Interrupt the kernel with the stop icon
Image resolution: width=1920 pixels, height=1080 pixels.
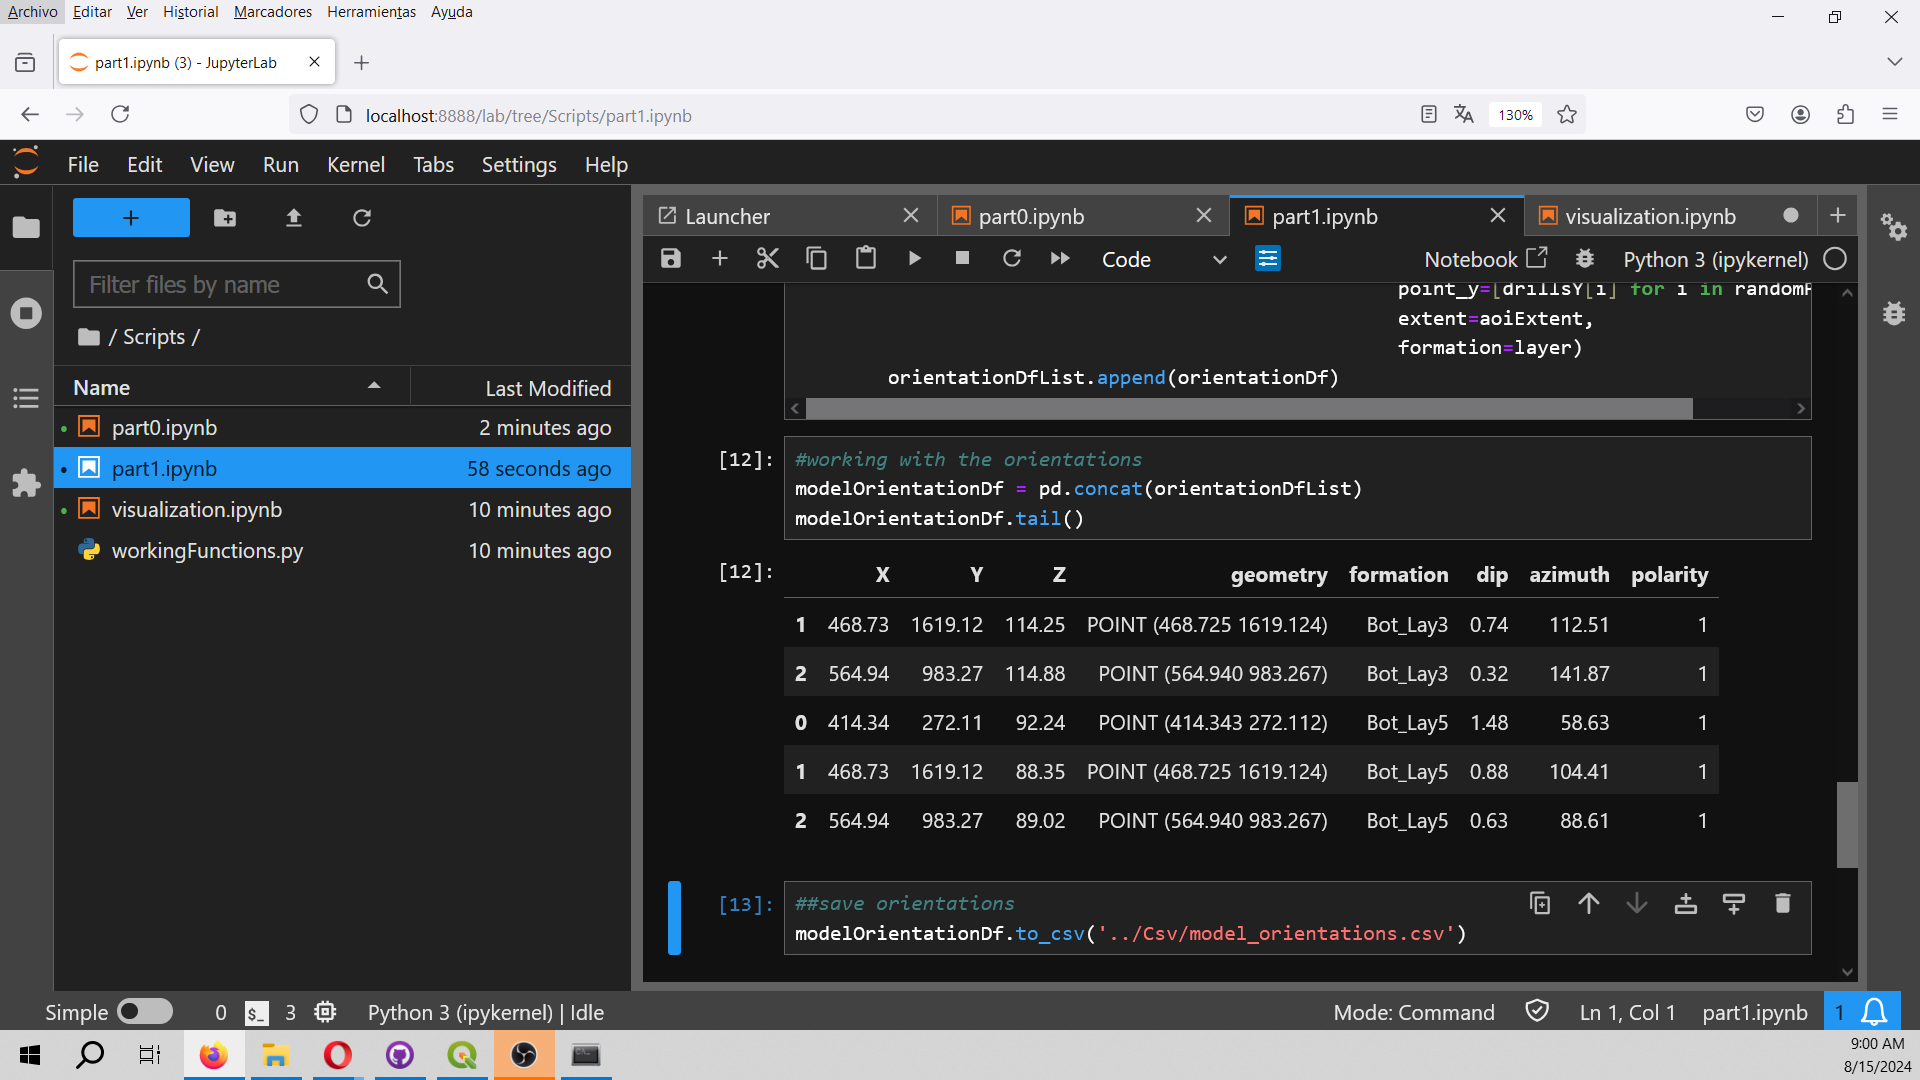pos(962,259)
